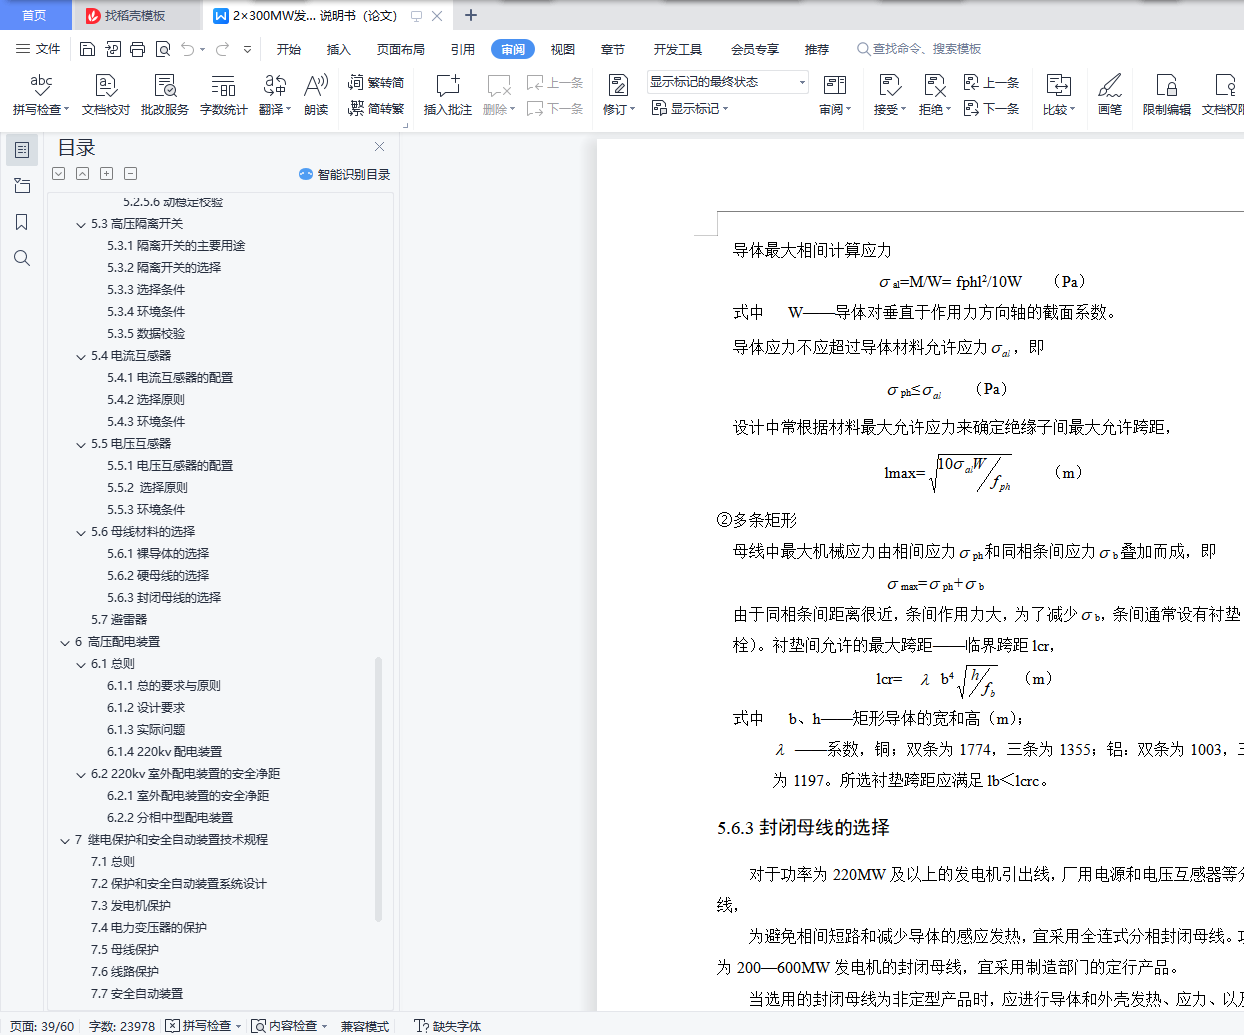Start 朗读 read aloud
1244x1035 pixels.
pos(316,95)
